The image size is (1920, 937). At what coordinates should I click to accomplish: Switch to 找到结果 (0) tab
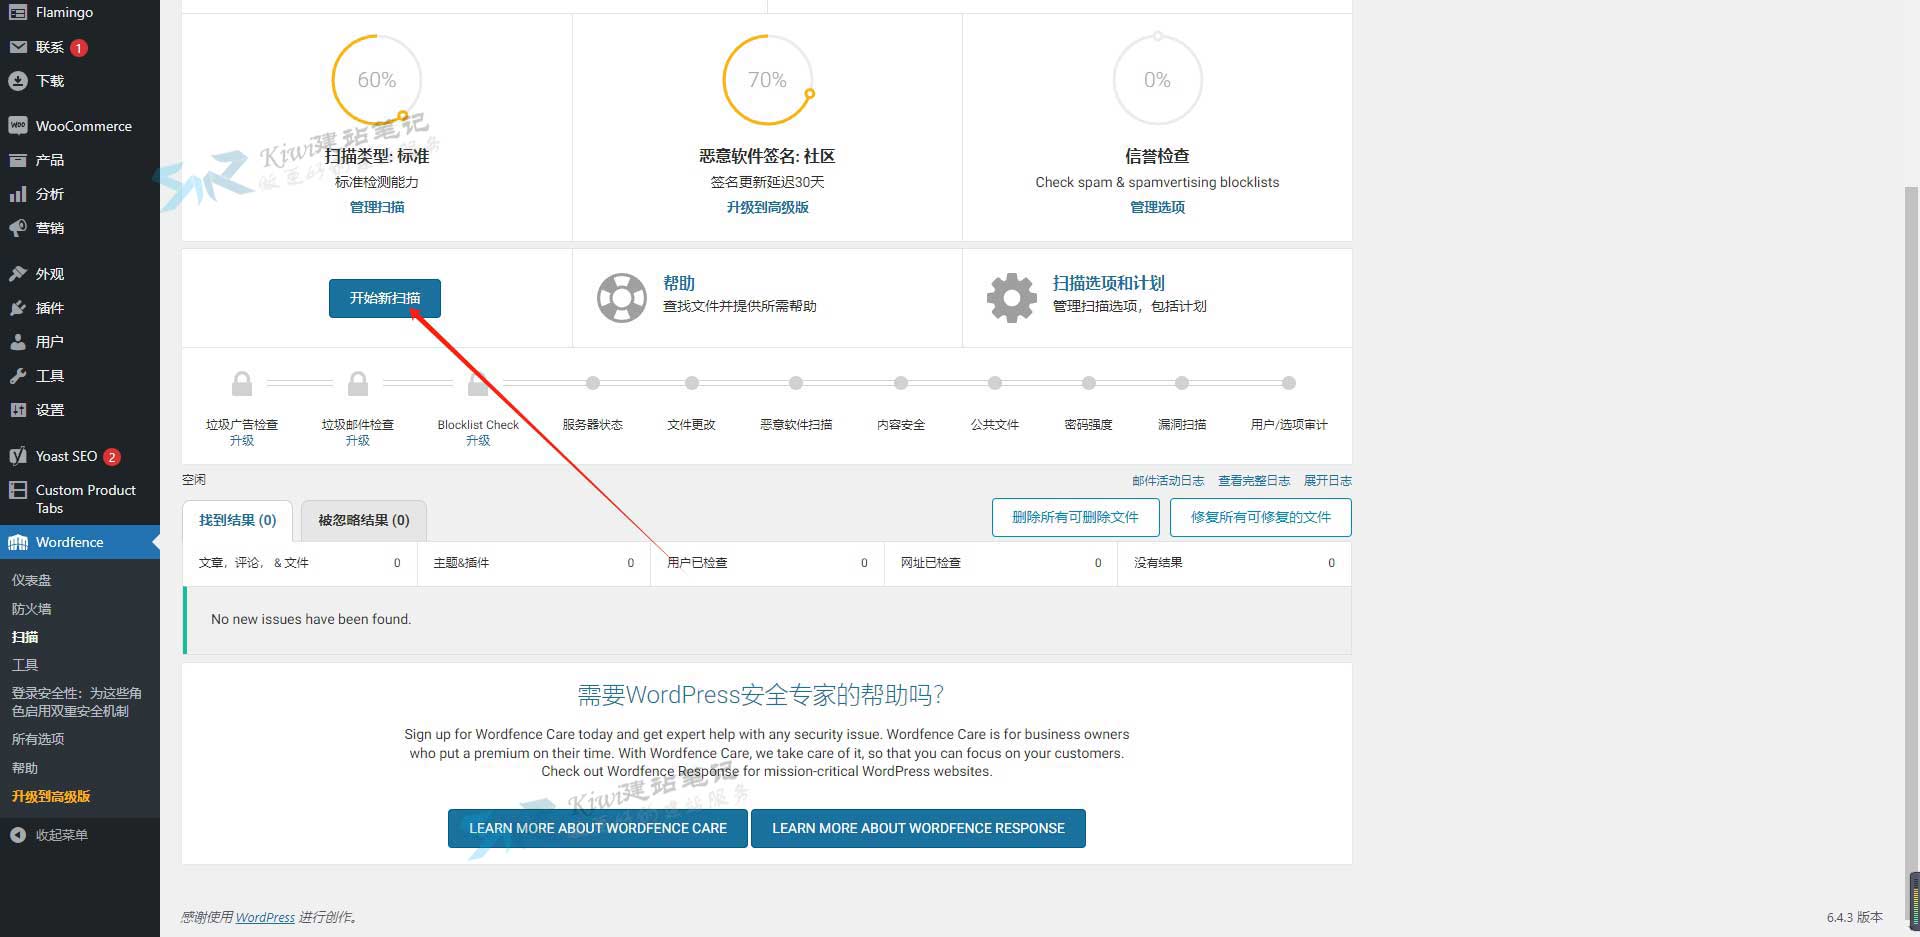tap(238, 520)
